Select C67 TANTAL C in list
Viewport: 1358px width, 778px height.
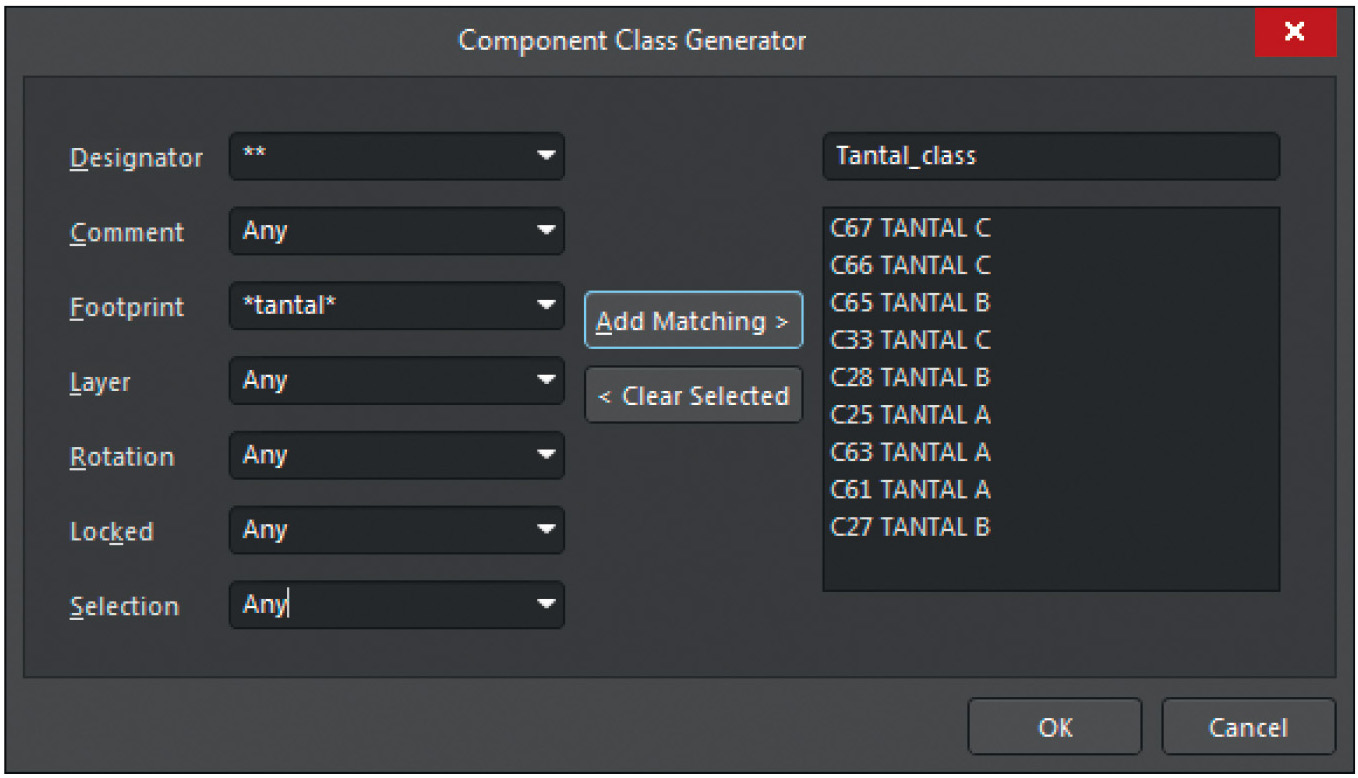pyautogui.click(x=910, y=229)
